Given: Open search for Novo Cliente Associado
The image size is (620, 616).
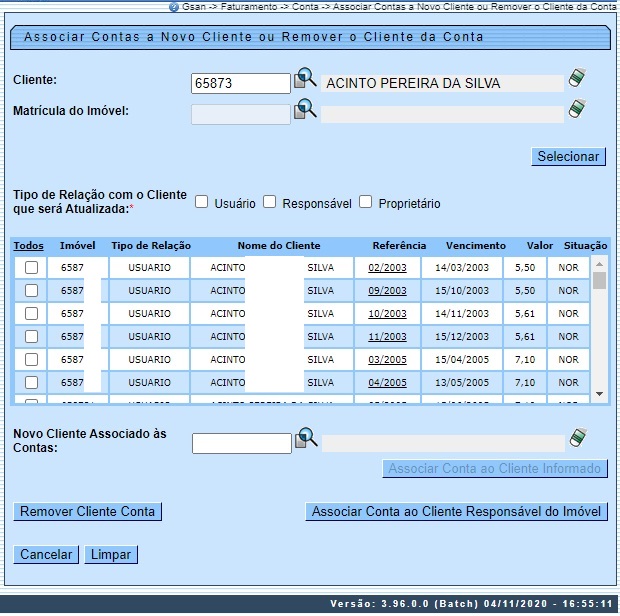Looking at the screenshot, I should 304,439.
